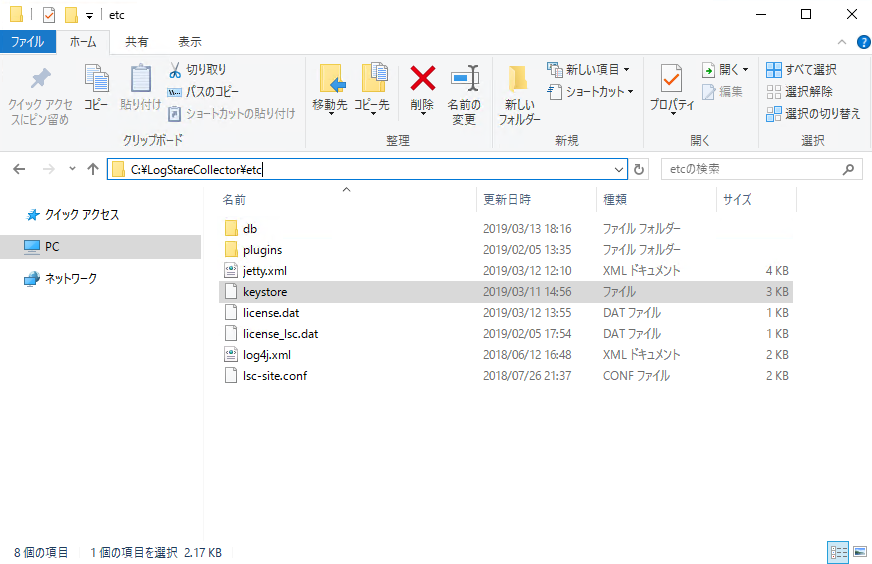The width and height of the screenshot is (872, 564).
Task: Expand address bar history dropdown
Action: click(x=618, y=170)
